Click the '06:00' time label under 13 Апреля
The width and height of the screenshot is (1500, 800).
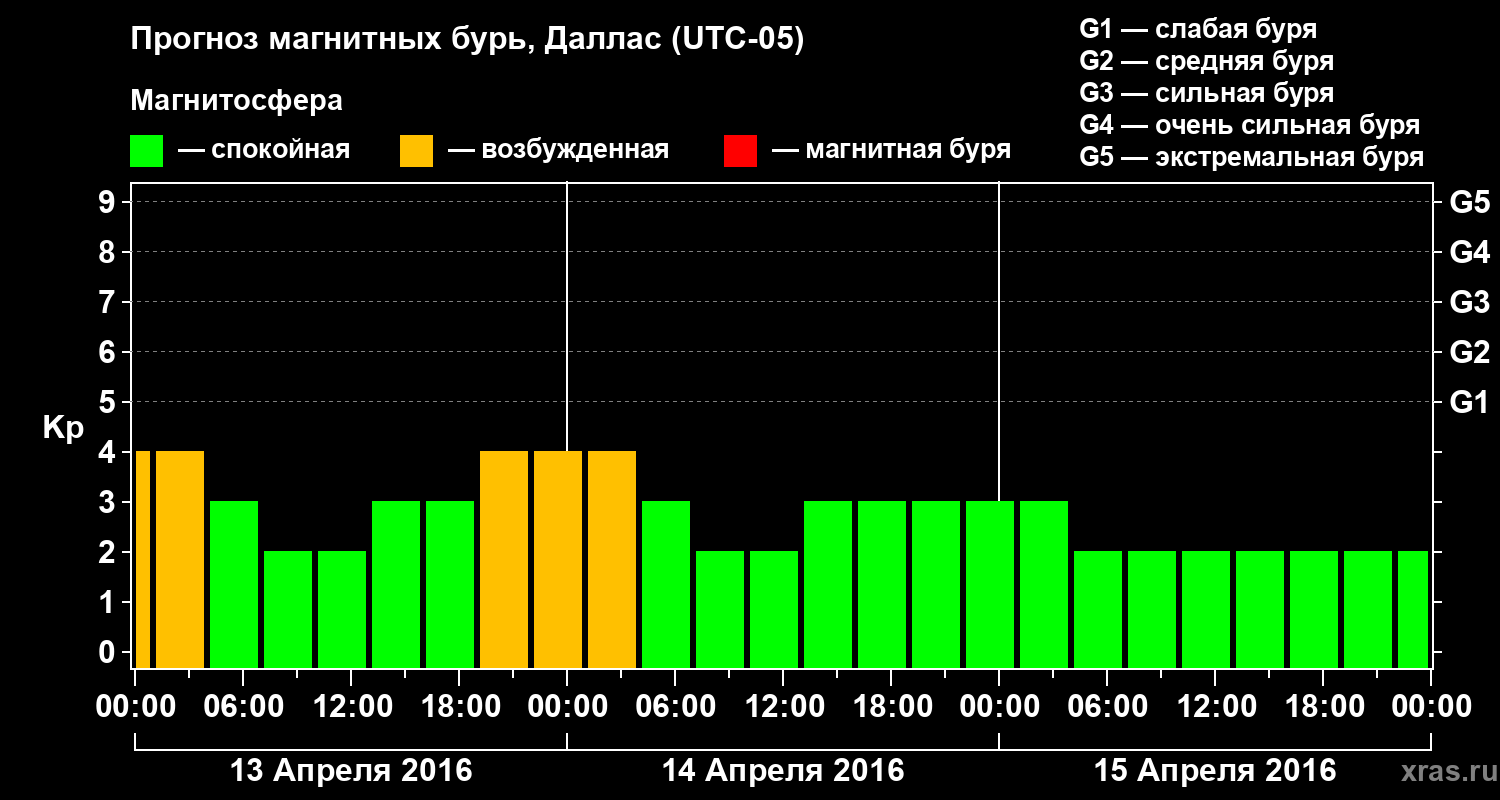point(242,707)
